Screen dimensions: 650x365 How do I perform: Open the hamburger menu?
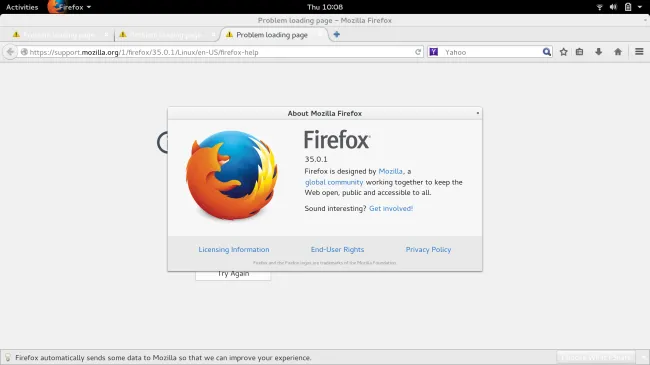(639, 52)
